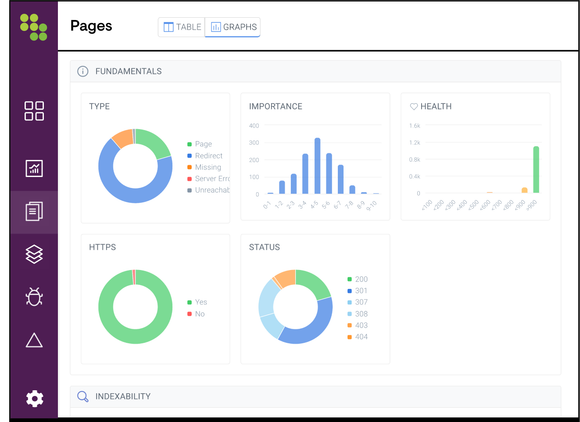
Task: Open the stacked layers icon in sidebar
Action: pos(34,254)
